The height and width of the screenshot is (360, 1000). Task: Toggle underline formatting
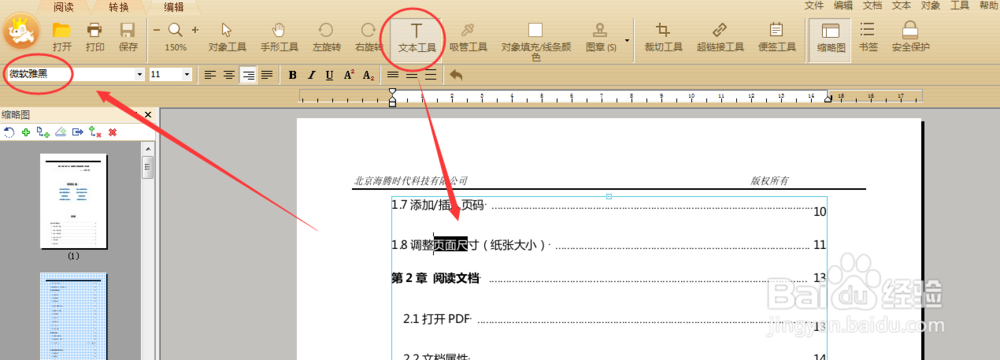pos(330,75)
